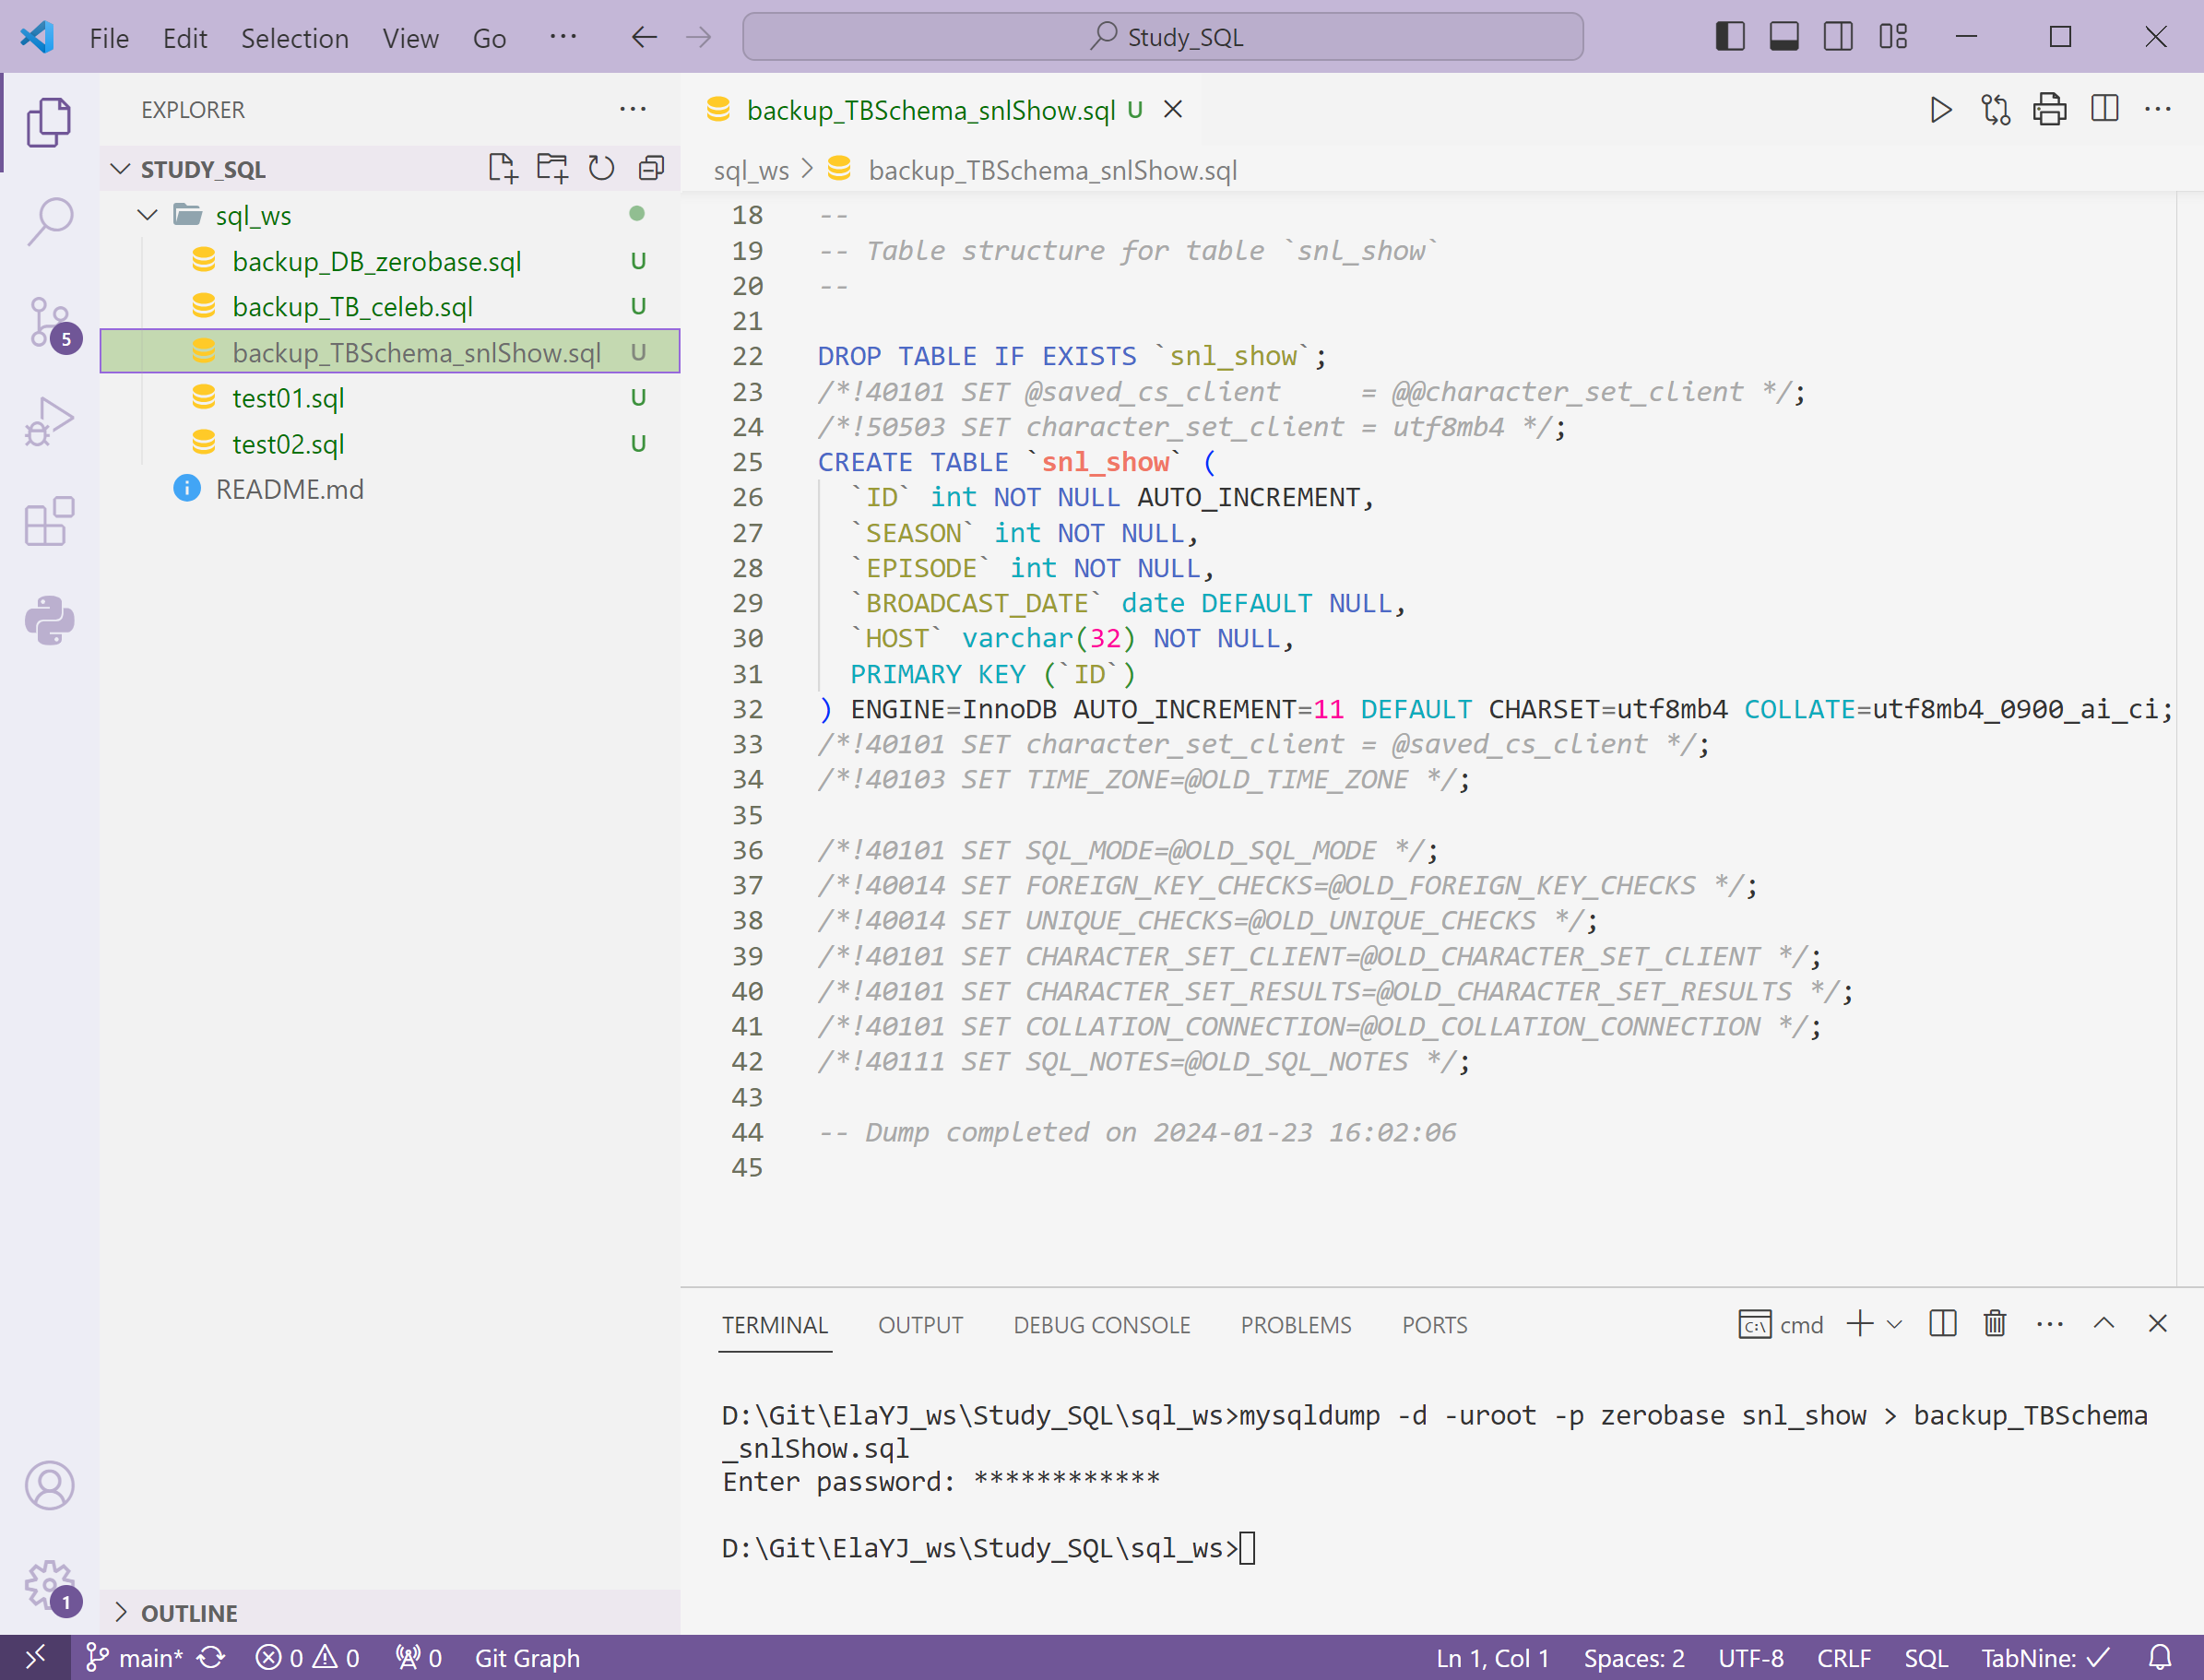
Task: Toggle the secondary sidebar layout button
Action: point(1838,37)
